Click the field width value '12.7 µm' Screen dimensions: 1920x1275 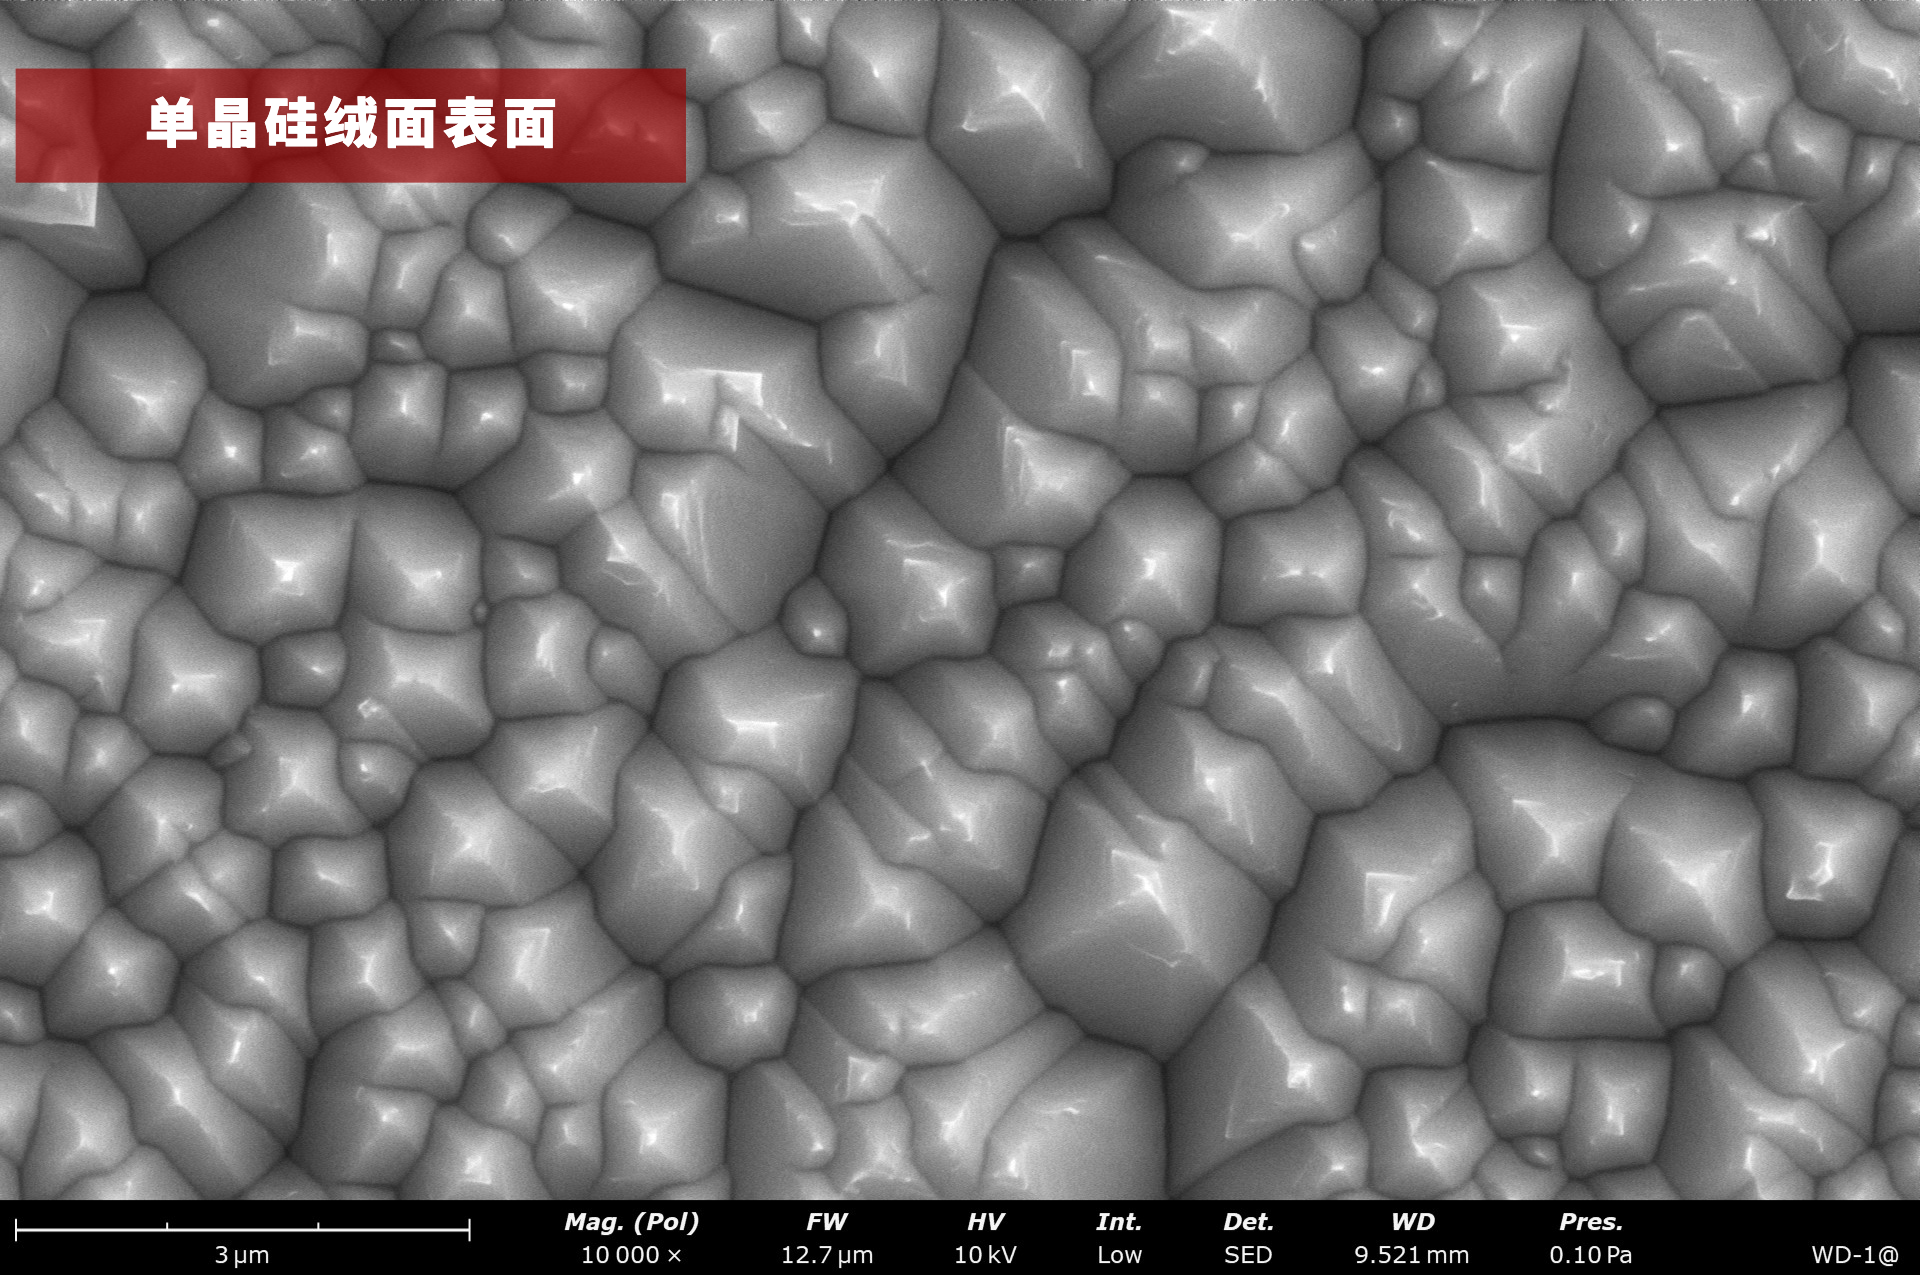click(827, 1255)
